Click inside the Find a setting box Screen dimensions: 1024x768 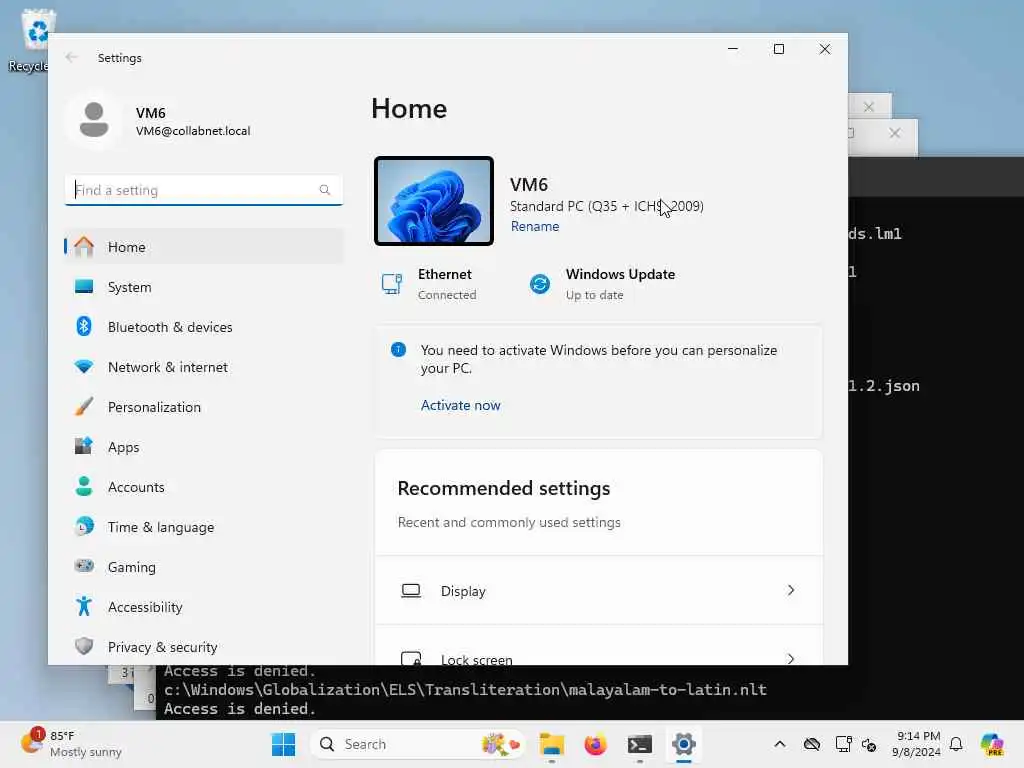[x=204, y=190]
